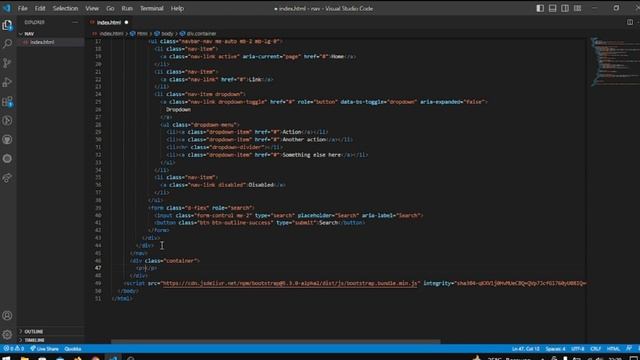The height and width of the screenshot is (360, 640).
Task: Click UTF-8 encoding in status bar
Action: tap(578, 349)
